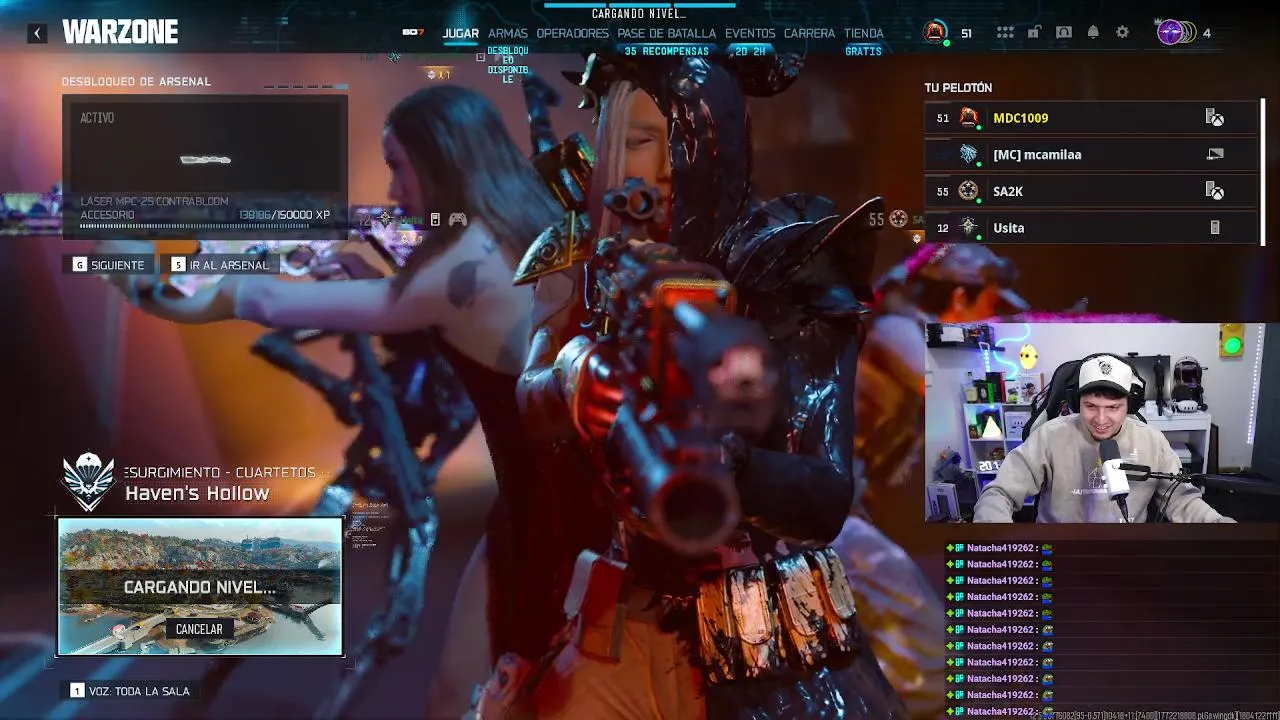Select the JUGAR tab
The image size is (1280, 720).
461,33
